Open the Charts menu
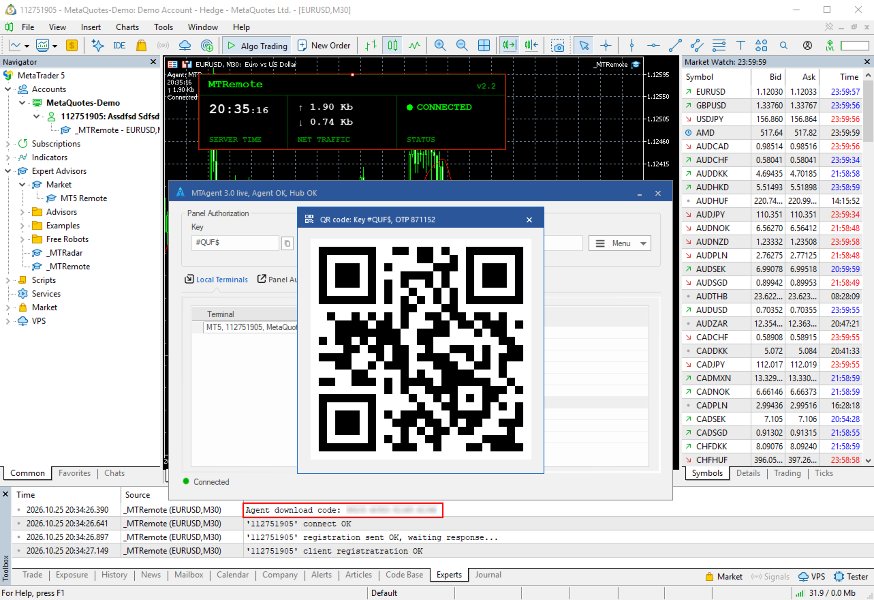874x600 pixels. [x=127, y=27]
